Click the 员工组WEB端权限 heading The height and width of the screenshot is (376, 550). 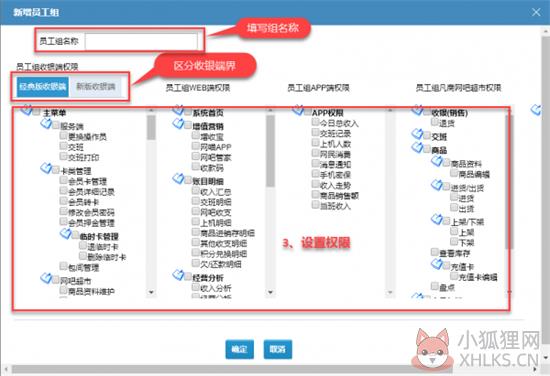[x=198, y=88]
